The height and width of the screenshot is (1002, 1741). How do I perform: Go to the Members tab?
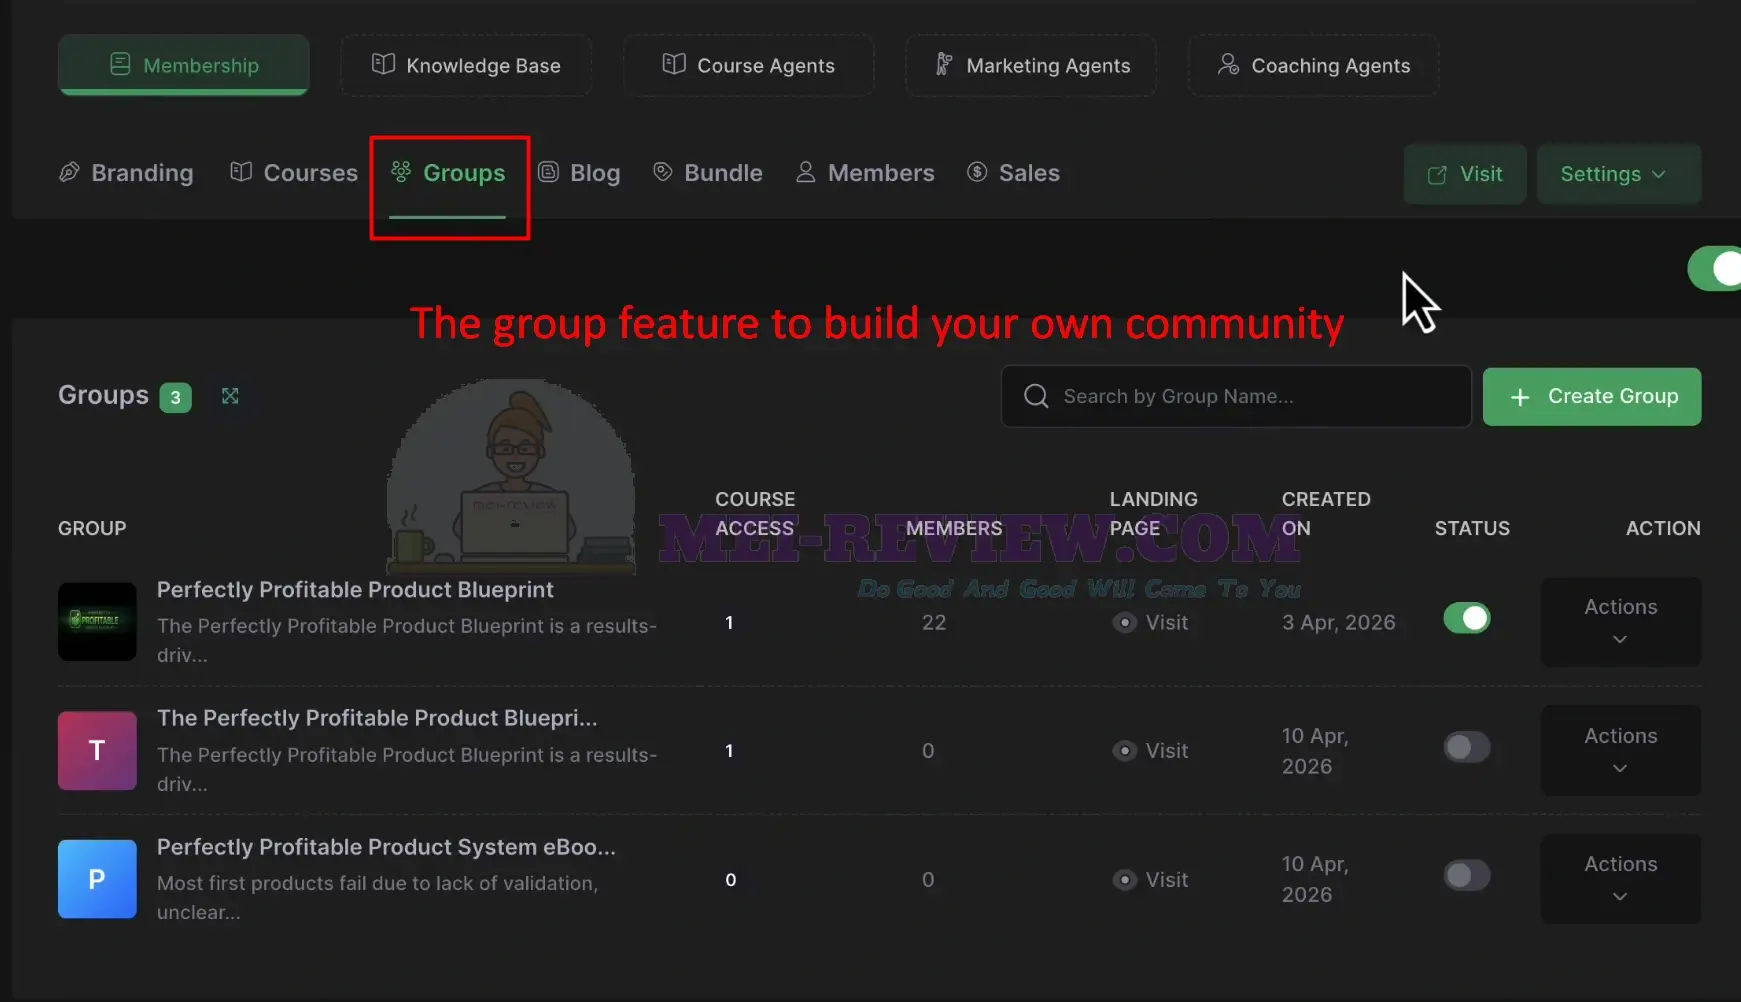[x=865, y=173]
